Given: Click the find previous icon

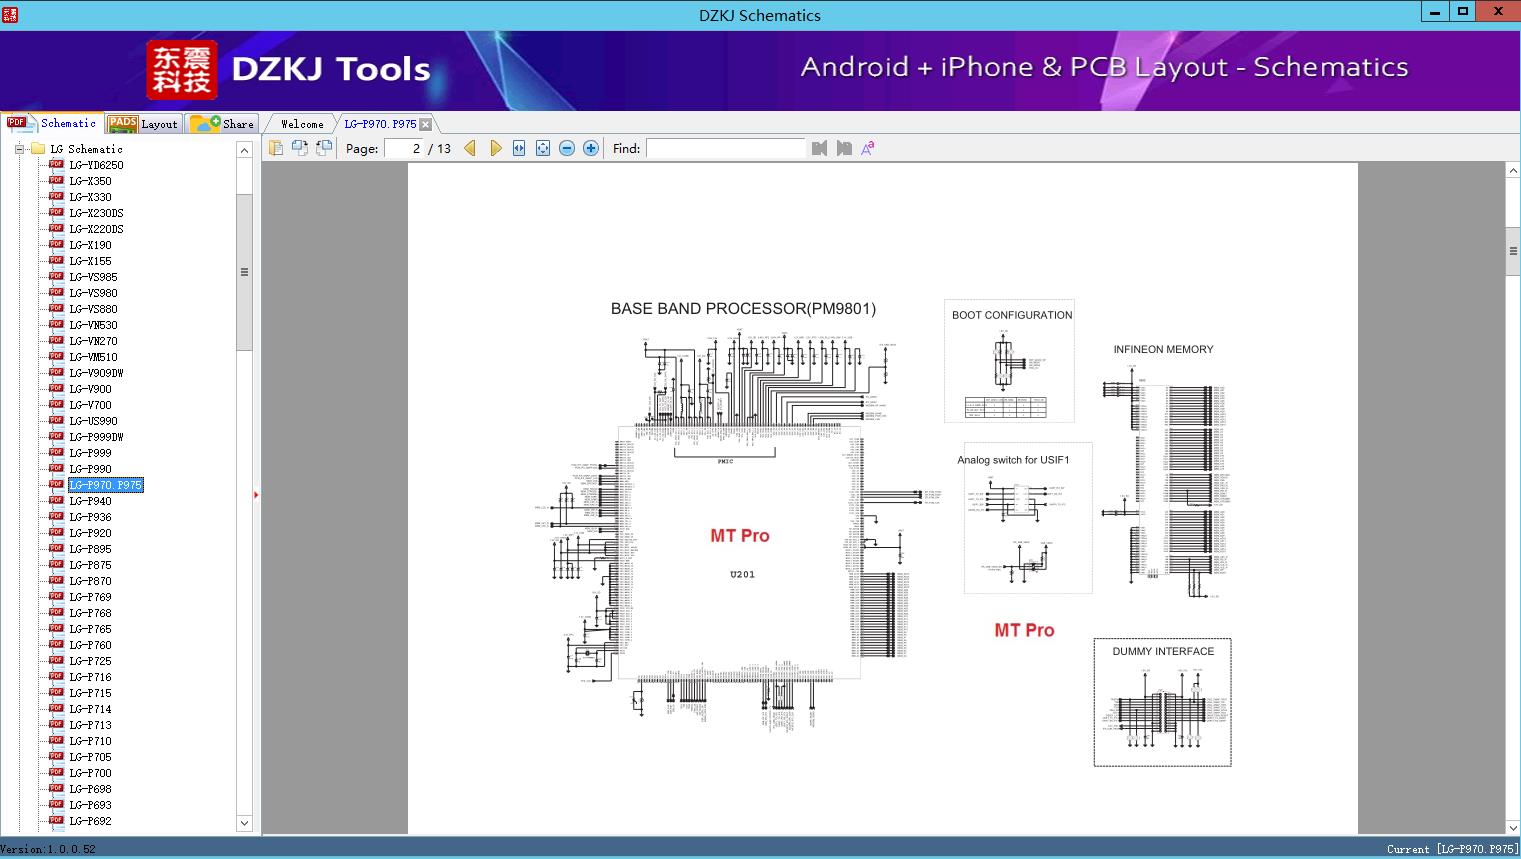Looking at the screenshot, I should [820, 148].
